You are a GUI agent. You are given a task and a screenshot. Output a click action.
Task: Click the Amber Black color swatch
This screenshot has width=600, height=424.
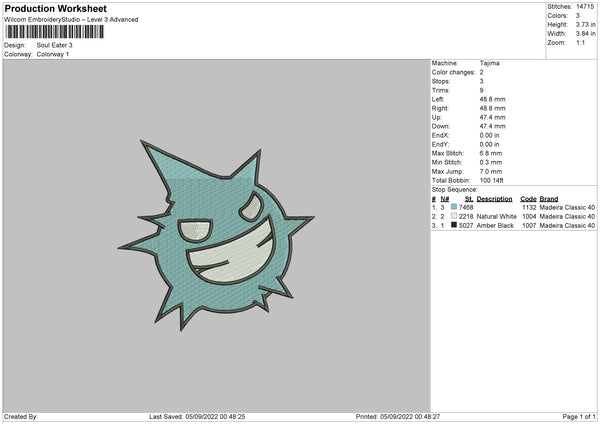click(x=454, y=225)
